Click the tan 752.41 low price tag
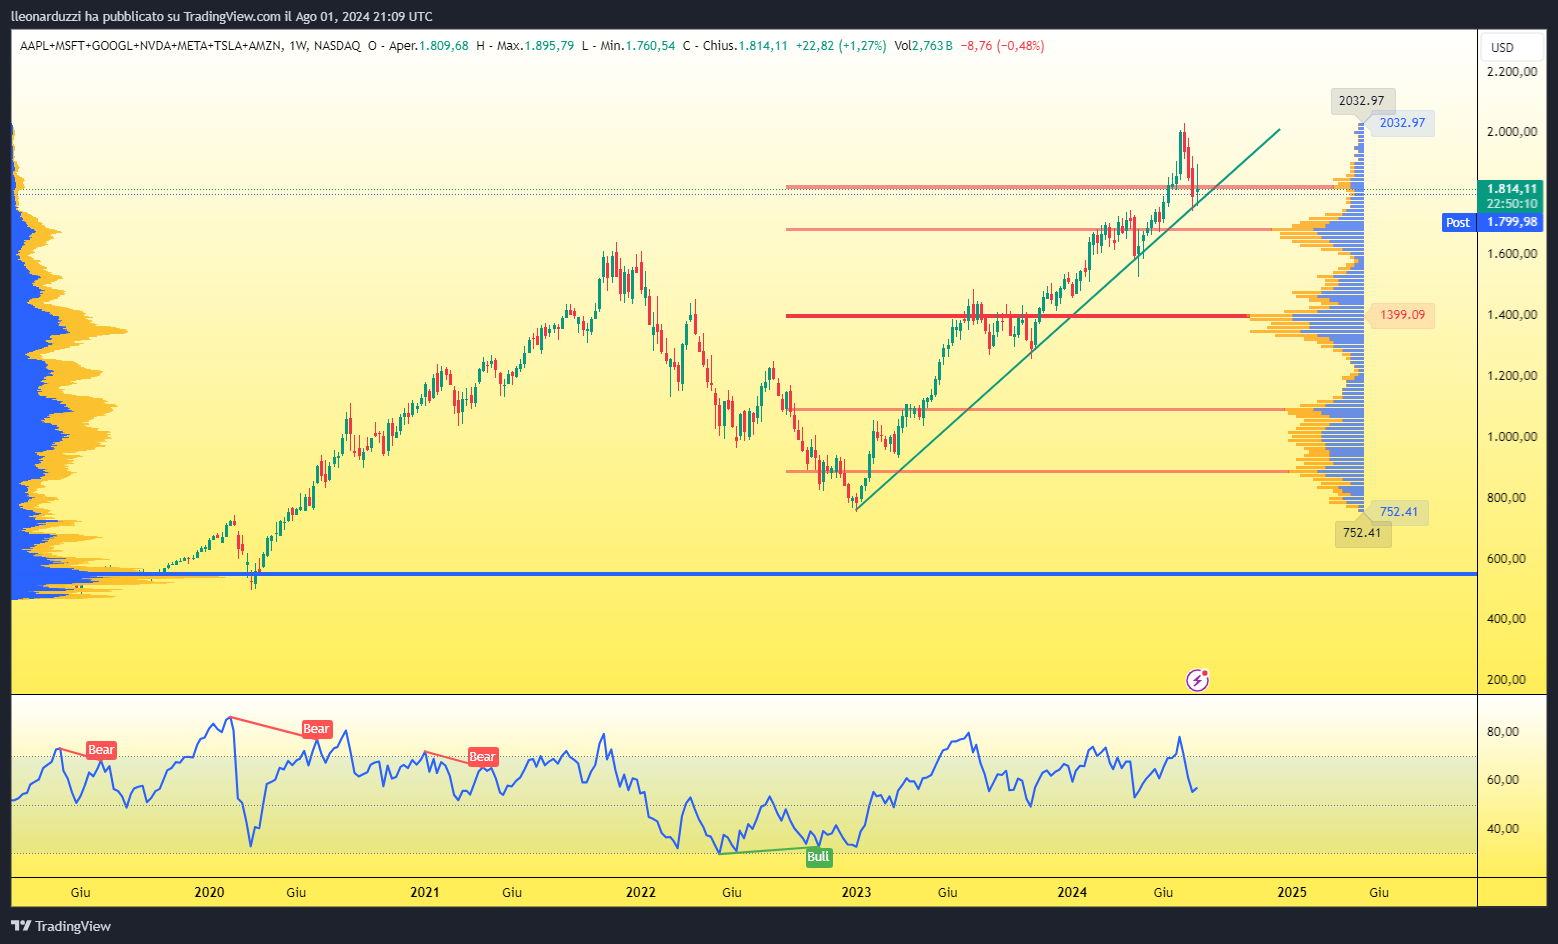Screen dimensions: 1558x944 1361,533
